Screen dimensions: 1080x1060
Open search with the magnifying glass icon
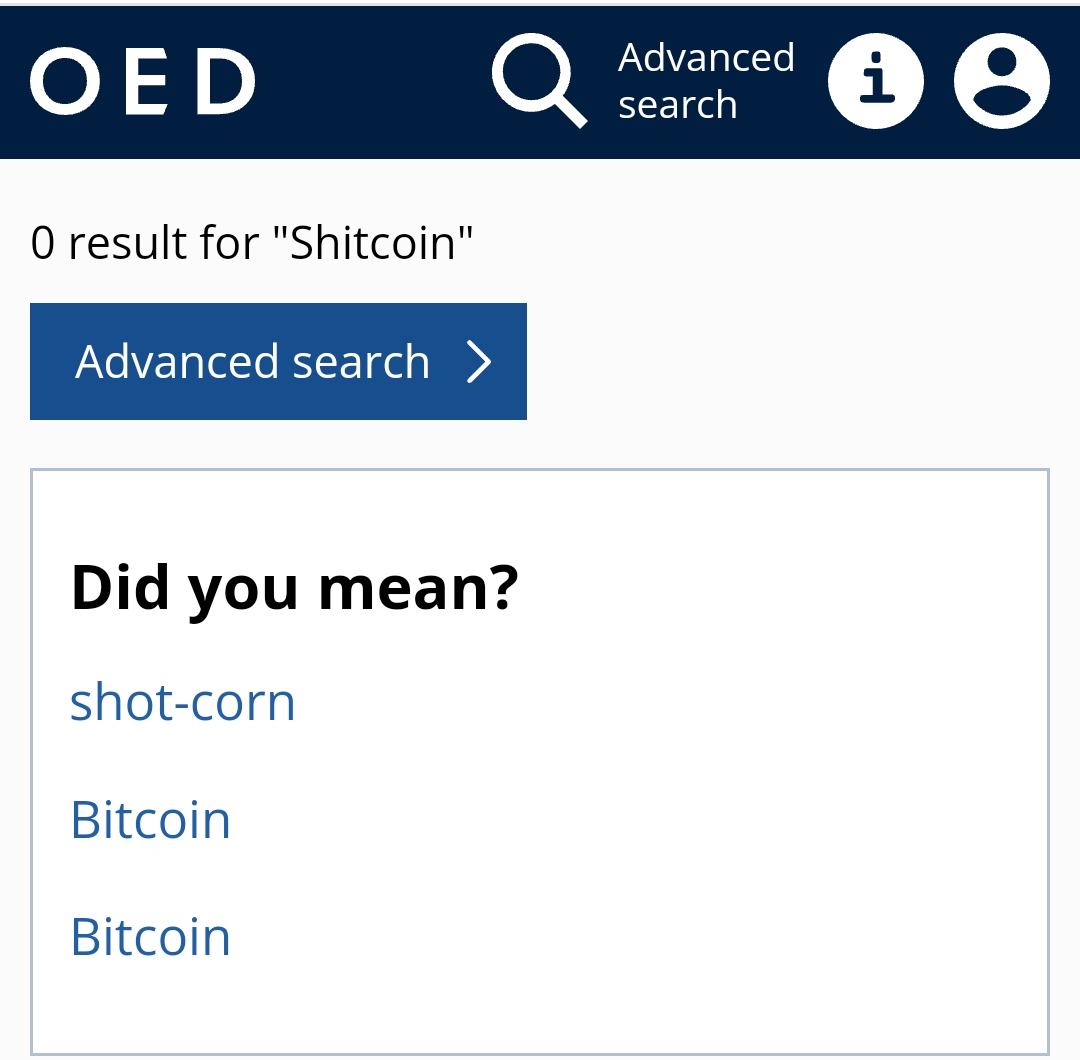[538, 80]
